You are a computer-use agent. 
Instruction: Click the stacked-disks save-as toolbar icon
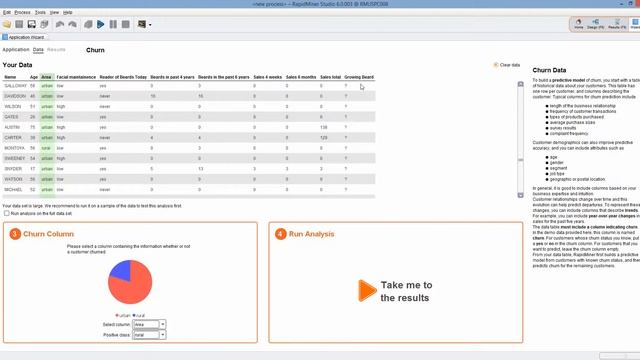44,24
